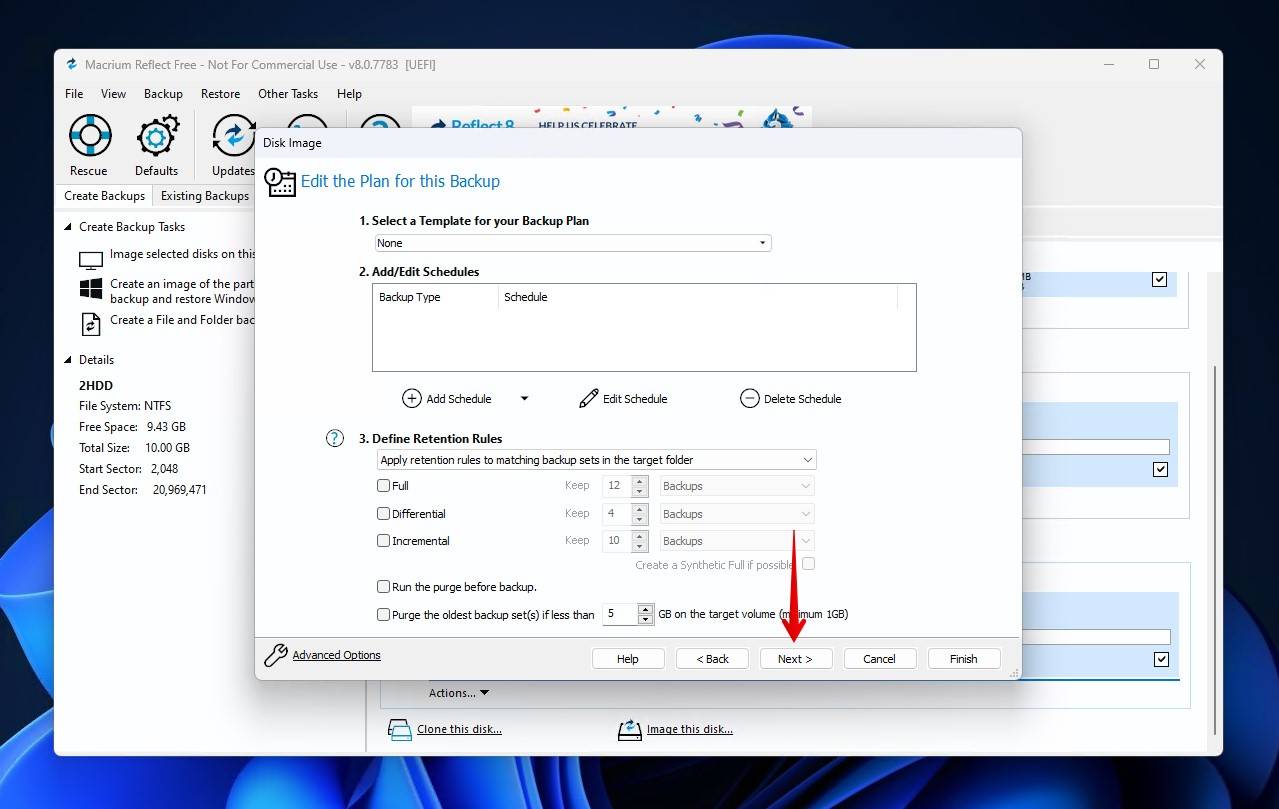Click the Advanced Options wrench icon
The height and width of the screenshot is (809, 1279).
276,655
